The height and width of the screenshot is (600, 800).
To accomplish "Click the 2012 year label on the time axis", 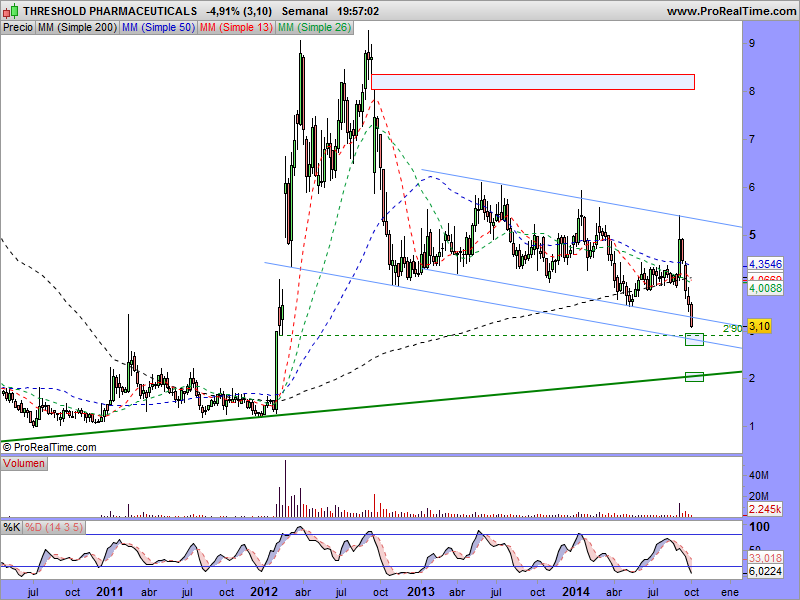I will pyautogui.click(x=264, y=592).
